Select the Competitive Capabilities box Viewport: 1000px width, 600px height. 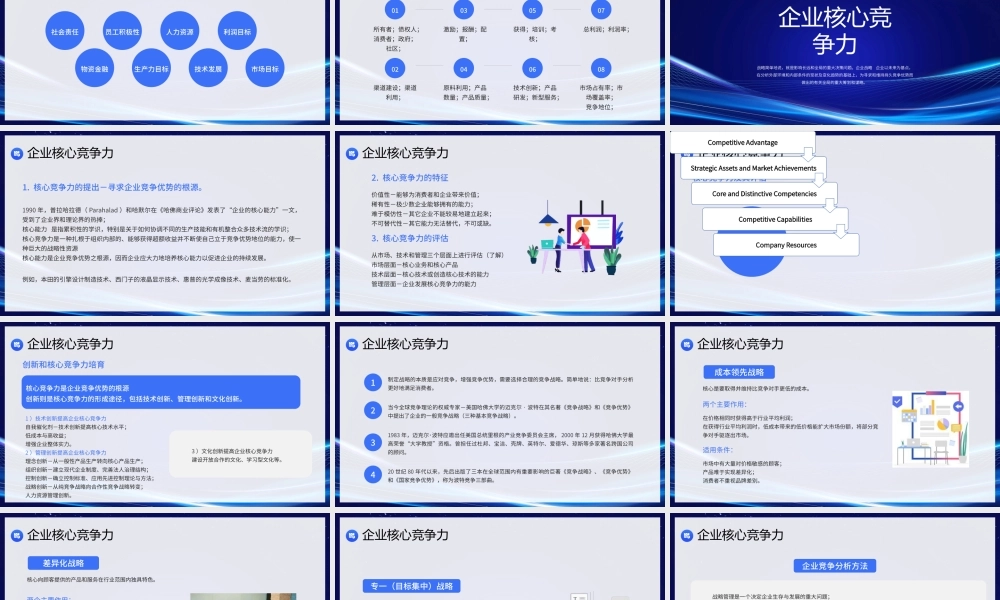coord(775,219)
